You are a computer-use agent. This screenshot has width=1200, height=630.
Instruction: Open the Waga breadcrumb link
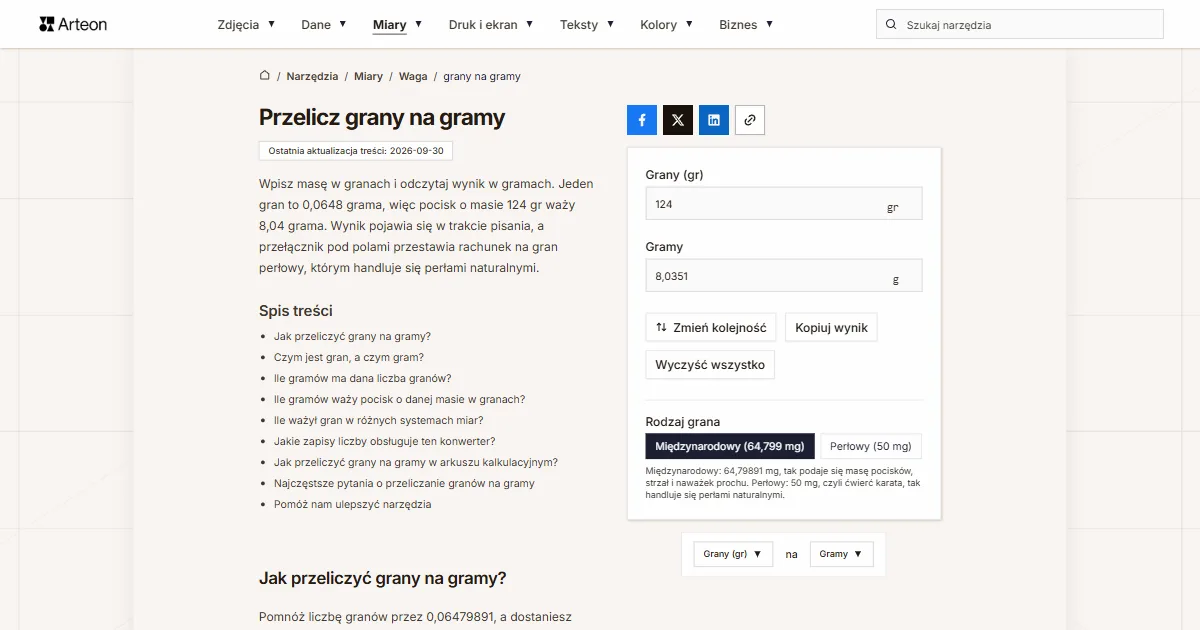click(x=413, y=76)
